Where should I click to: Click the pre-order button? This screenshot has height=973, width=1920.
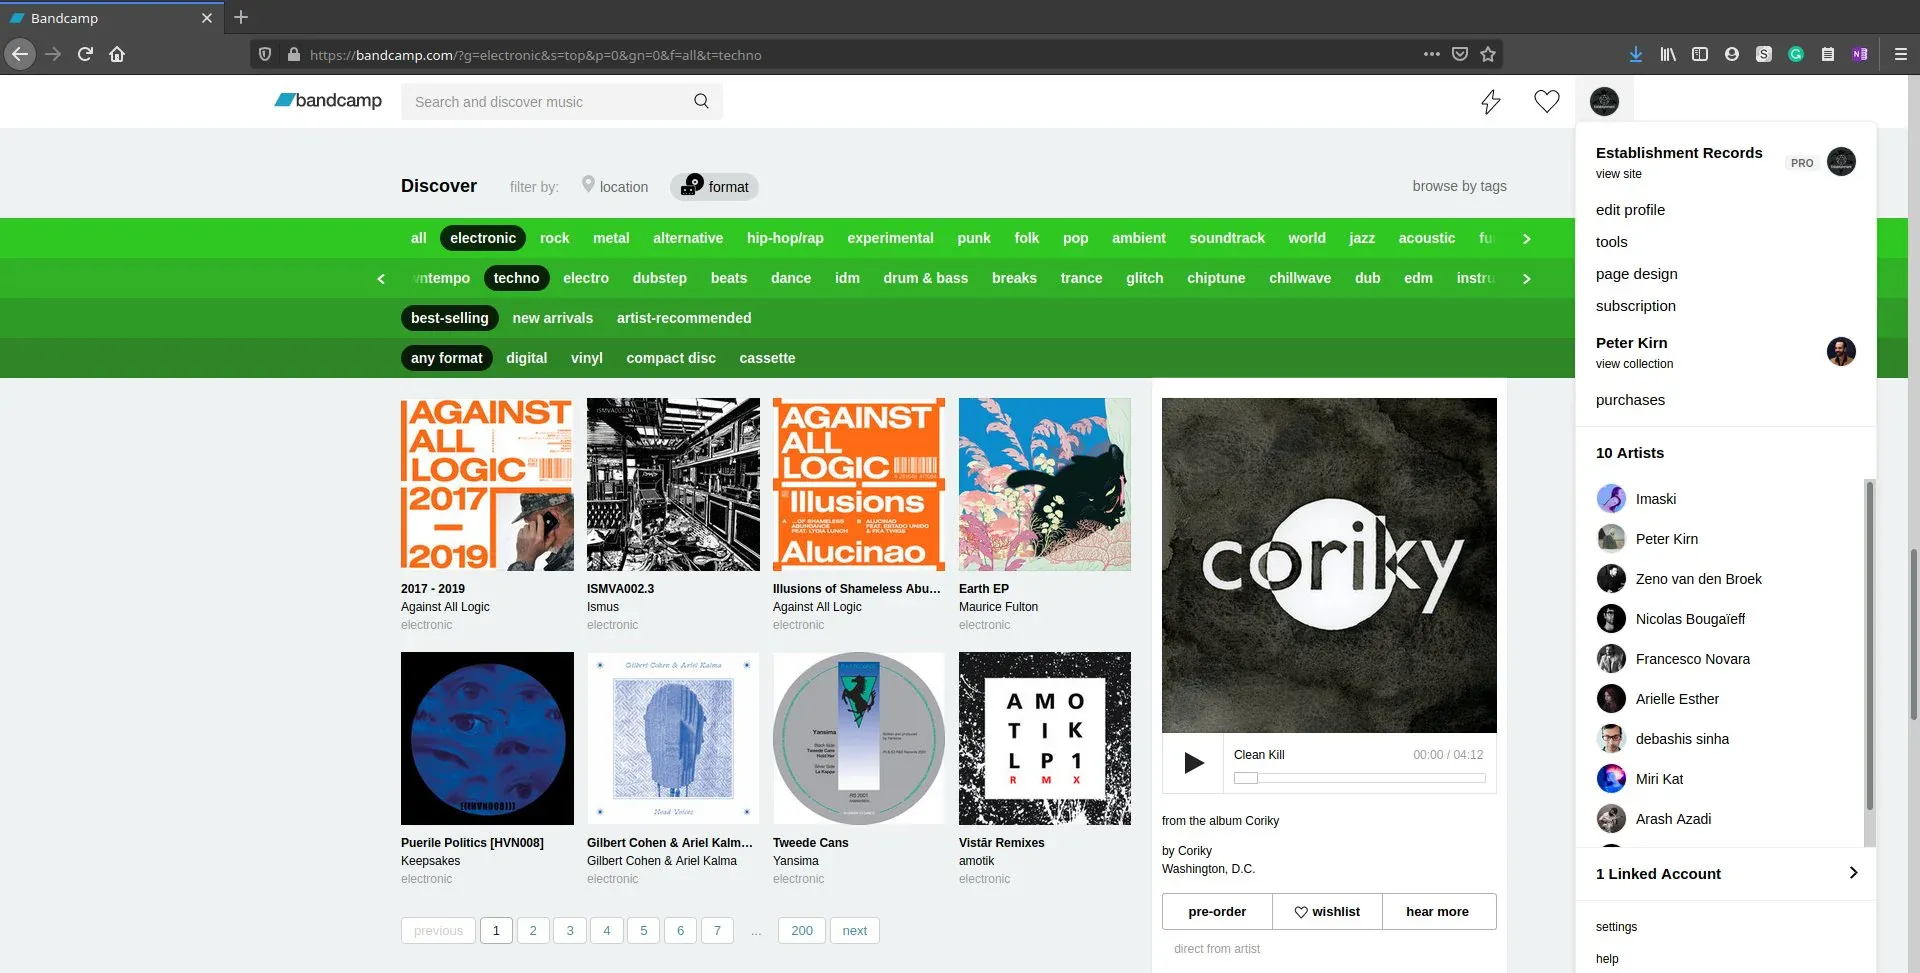pos(1217,912)
